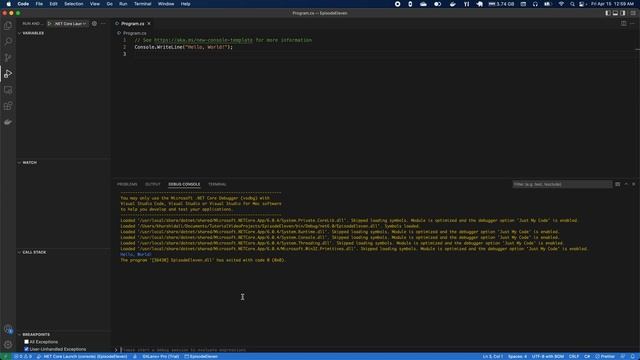Select the Debug Console panel tab
The image size is (640, 360).
click(184, 184)
